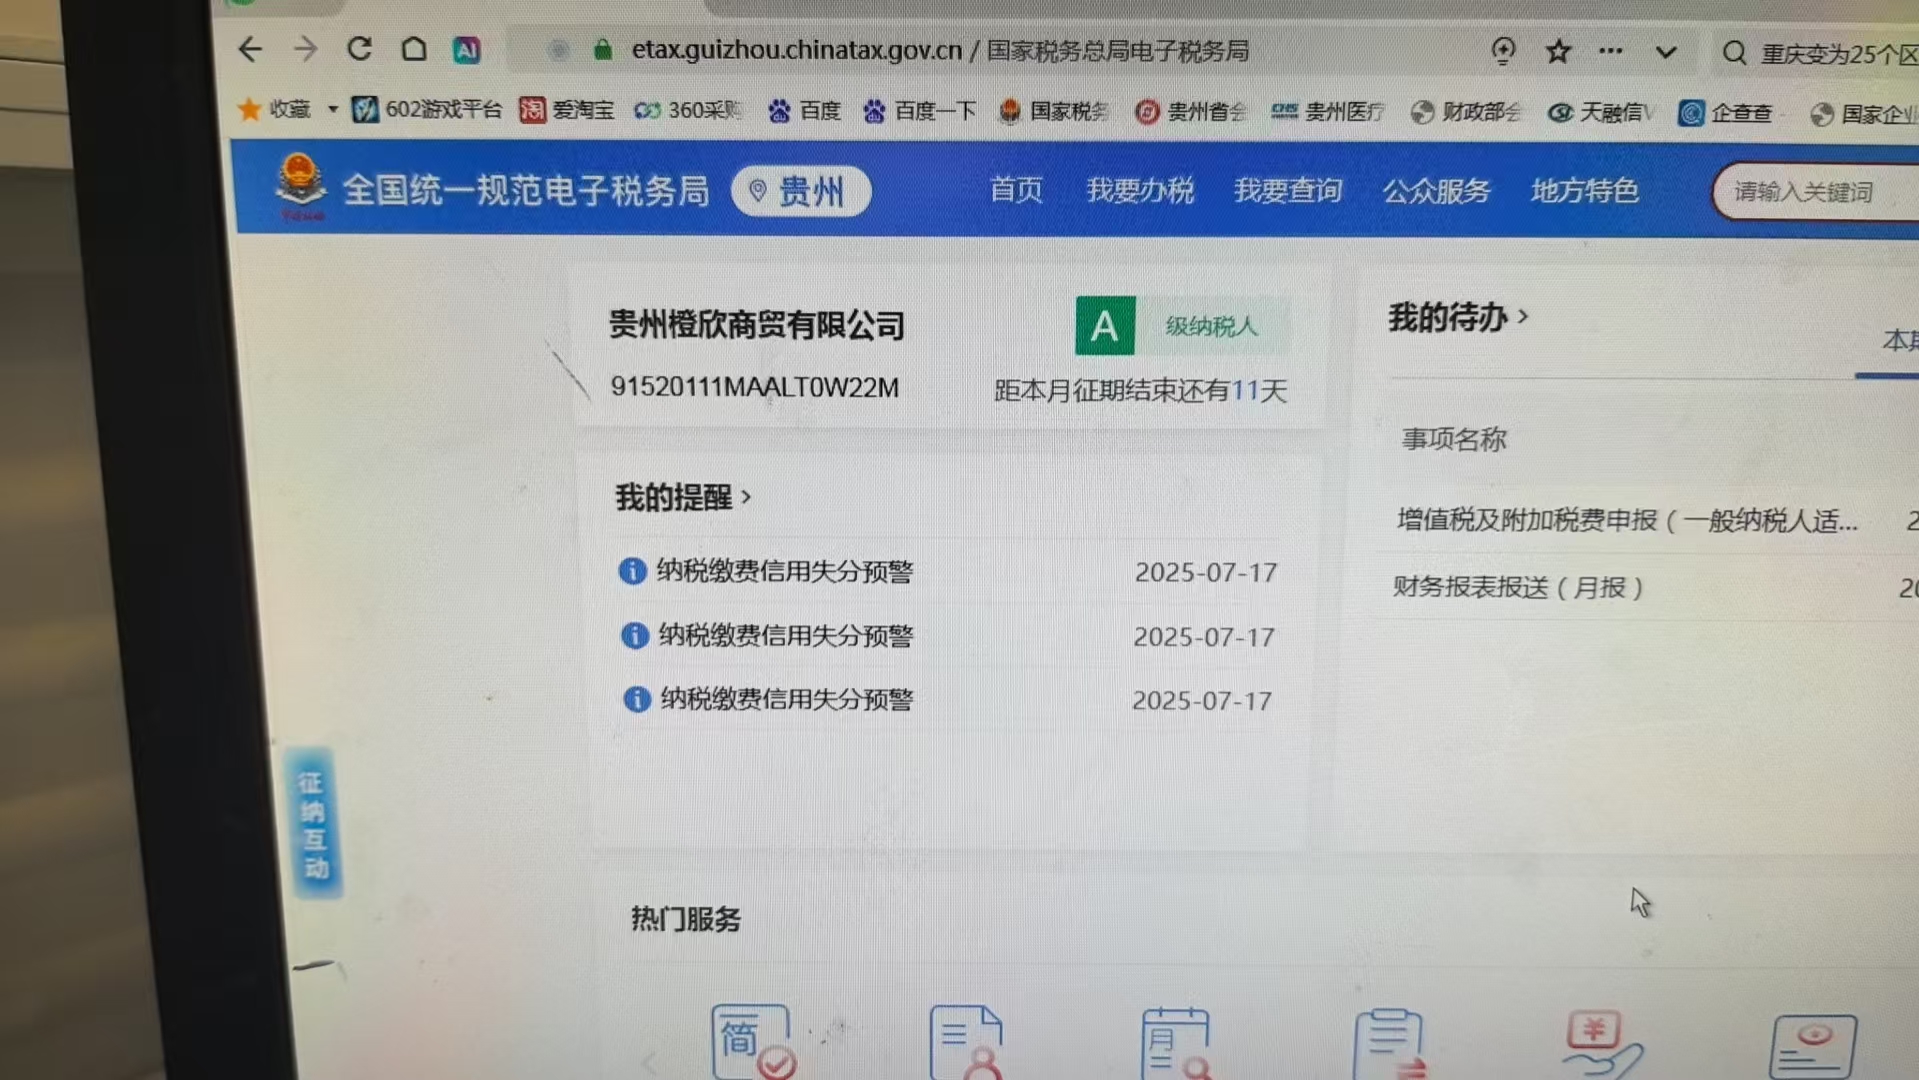The width and height of the screenshot is (1919, 1080).
Task: Open the browser three-dots menu
Action: pos(1610,51)
